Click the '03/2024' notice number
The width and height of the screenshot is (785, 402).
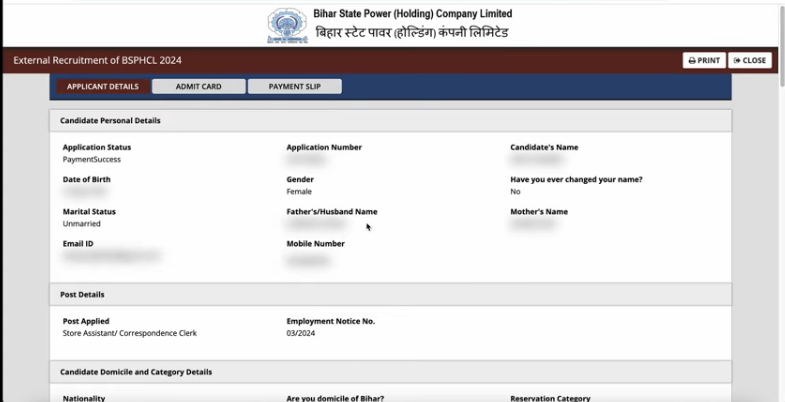click(x=301, y=333)
